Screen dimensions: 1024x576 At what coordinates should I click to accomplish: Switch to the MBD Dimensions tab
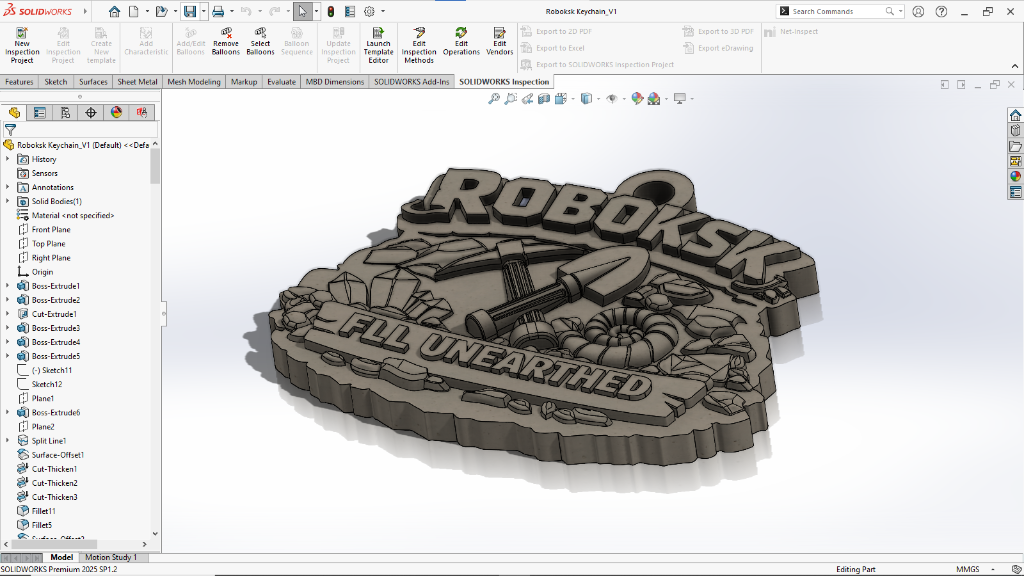coord(334,82)
